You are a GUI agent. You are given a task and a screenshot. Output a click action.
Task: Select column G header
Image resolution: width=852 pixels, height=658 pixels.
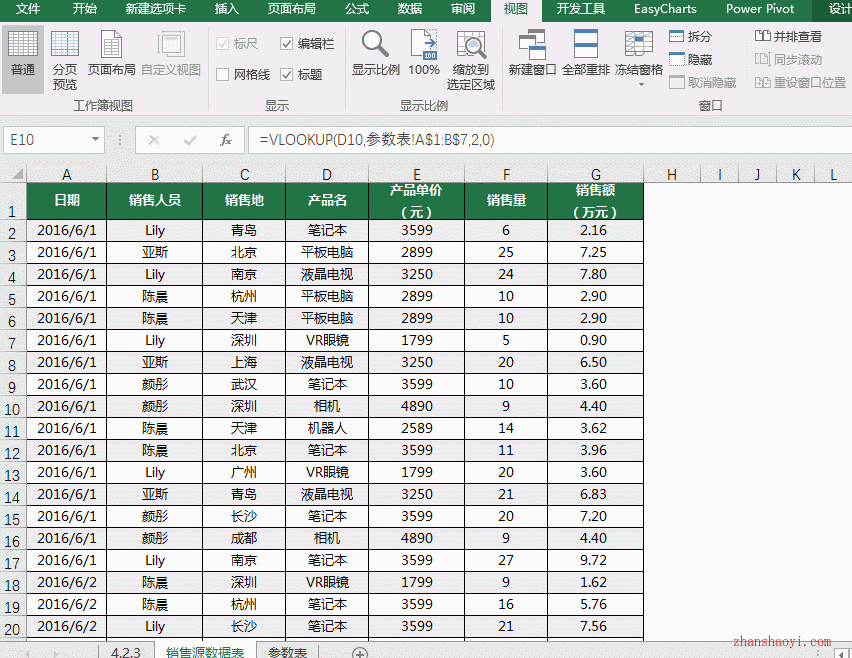pyautogui.click(x=596, y=174)
